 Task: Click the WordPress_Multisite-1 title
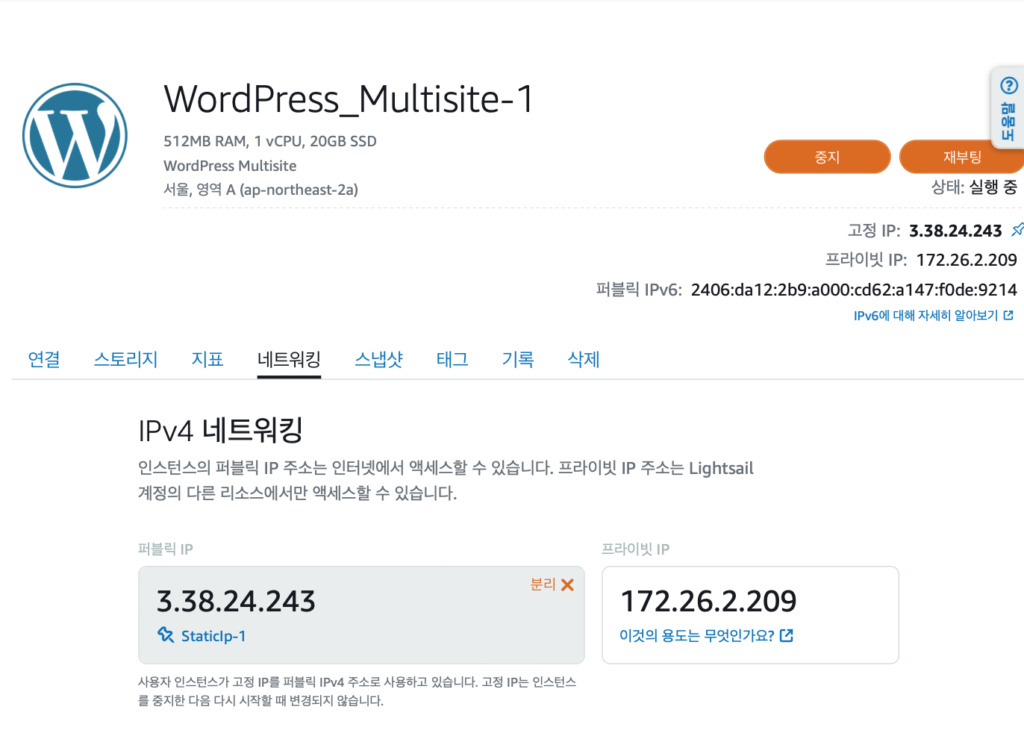(348, 99)
